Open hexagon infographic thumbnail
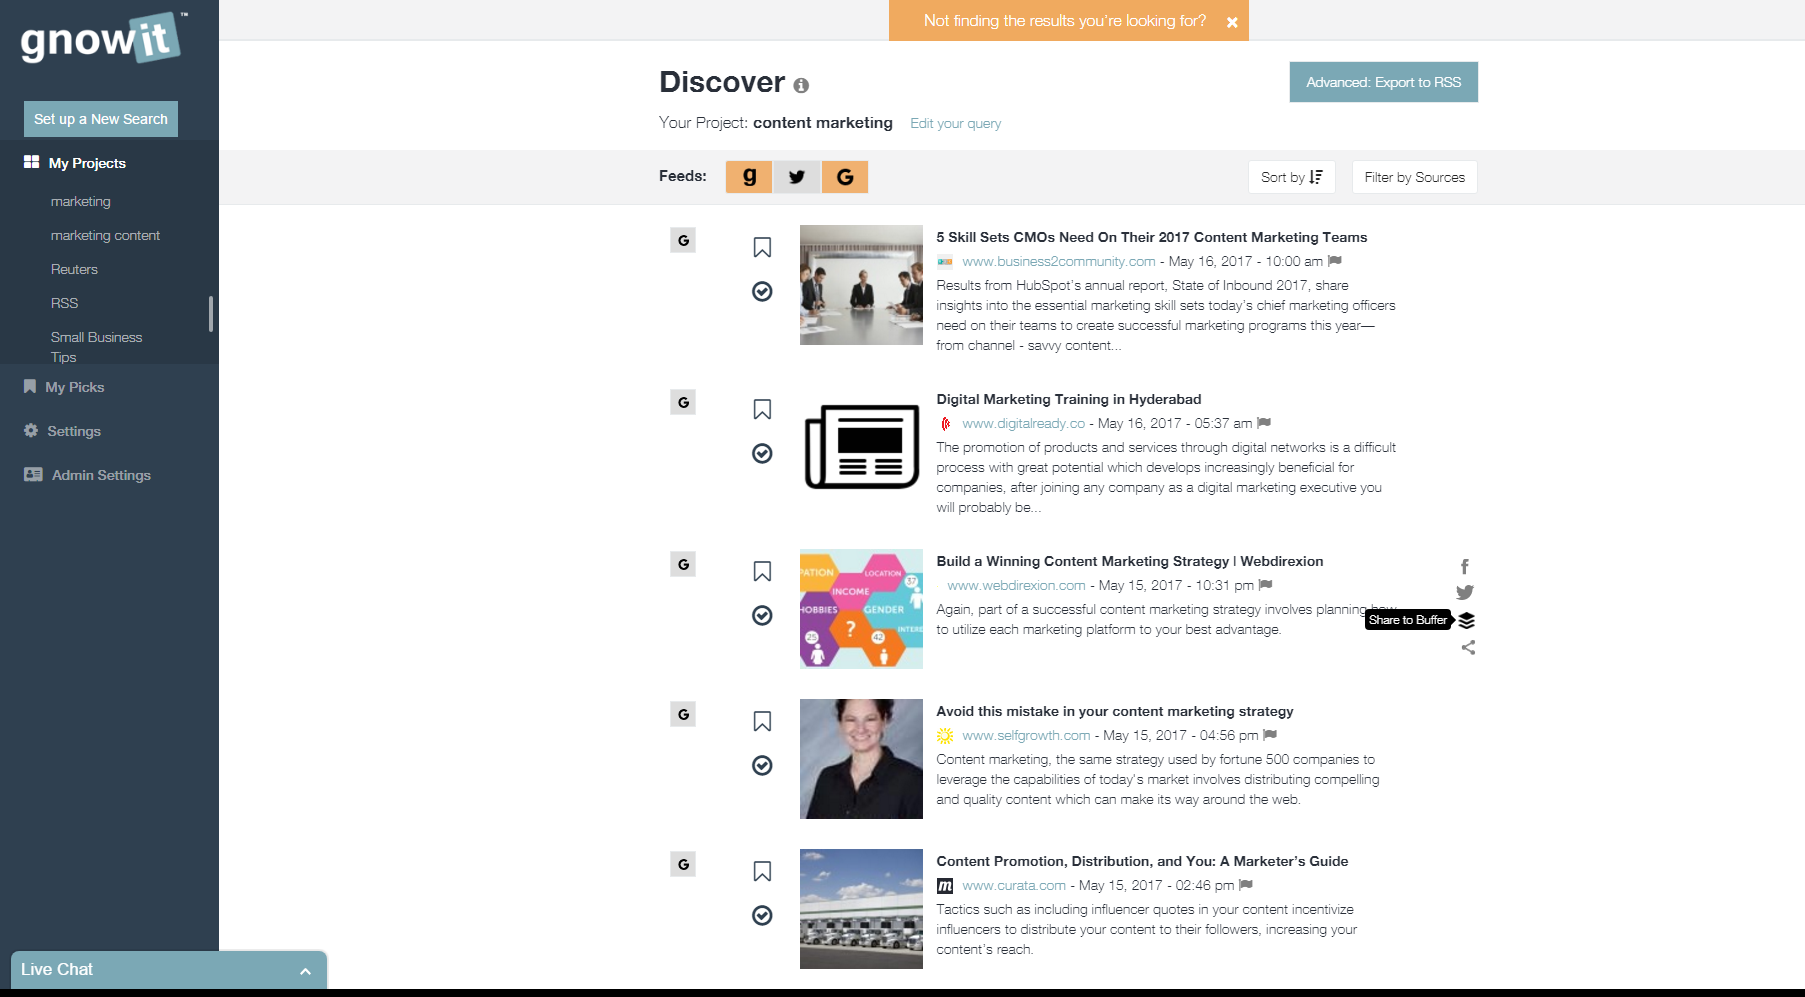The image size is (1805, 997). (861, 609)
